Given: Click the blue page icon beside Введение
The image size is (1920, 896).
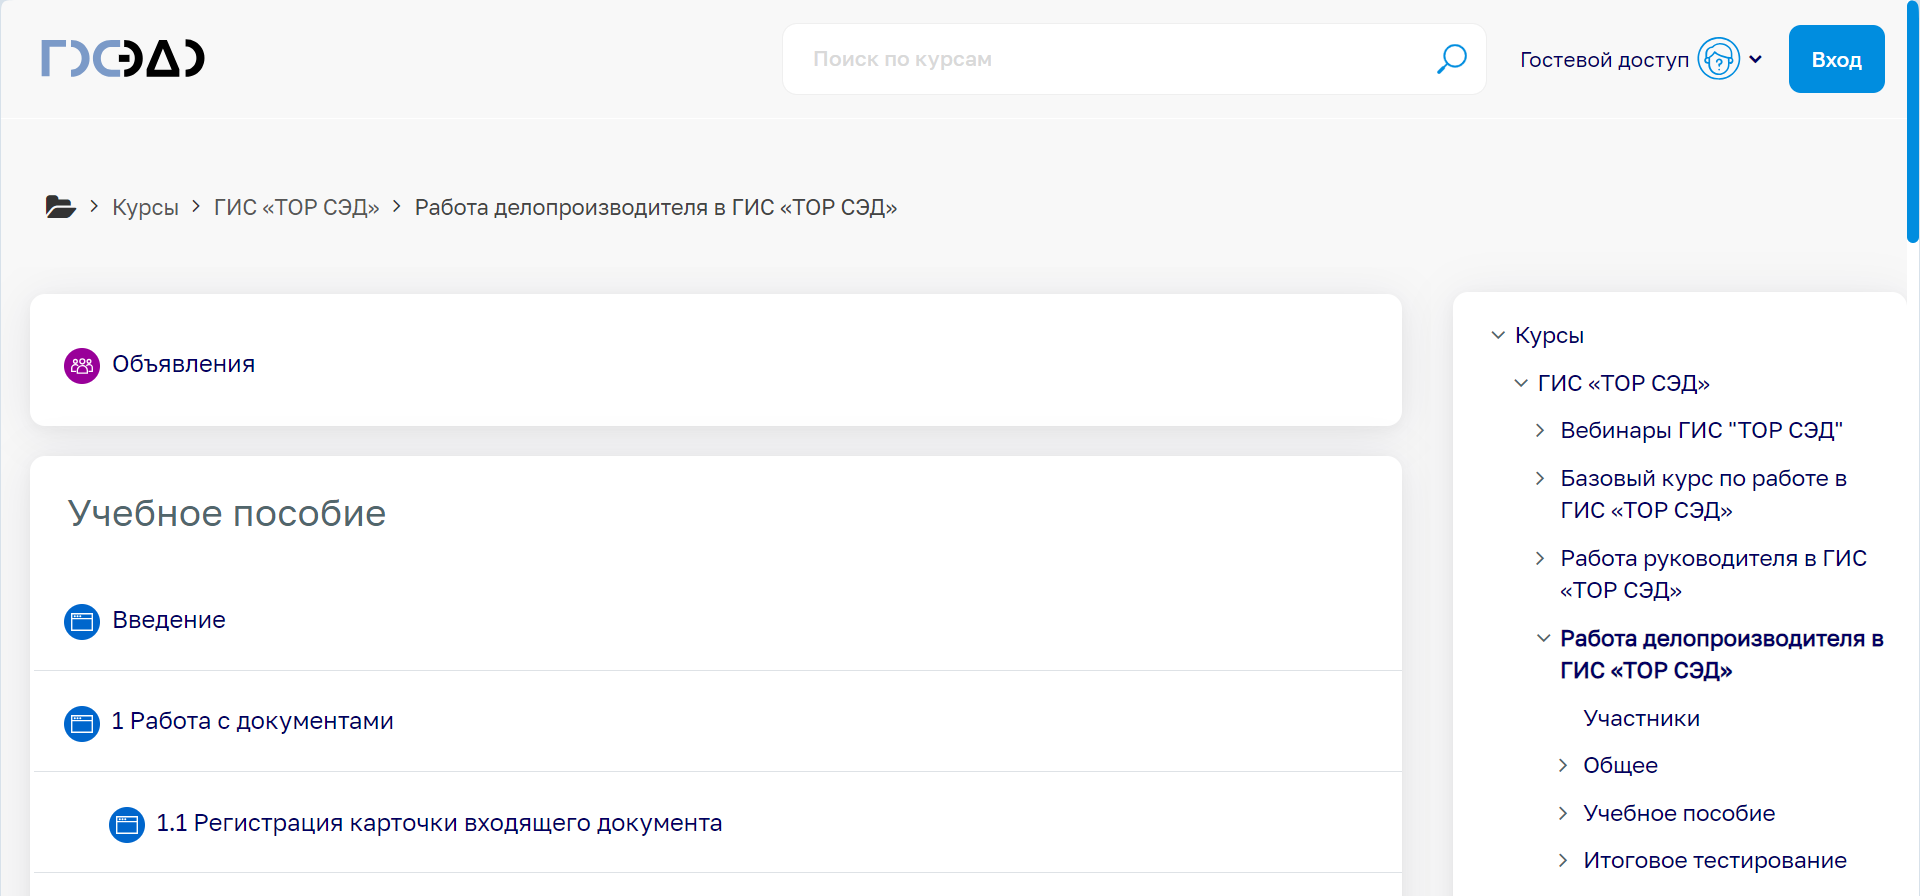Looking at the screenshot, I should coord(82,621).
